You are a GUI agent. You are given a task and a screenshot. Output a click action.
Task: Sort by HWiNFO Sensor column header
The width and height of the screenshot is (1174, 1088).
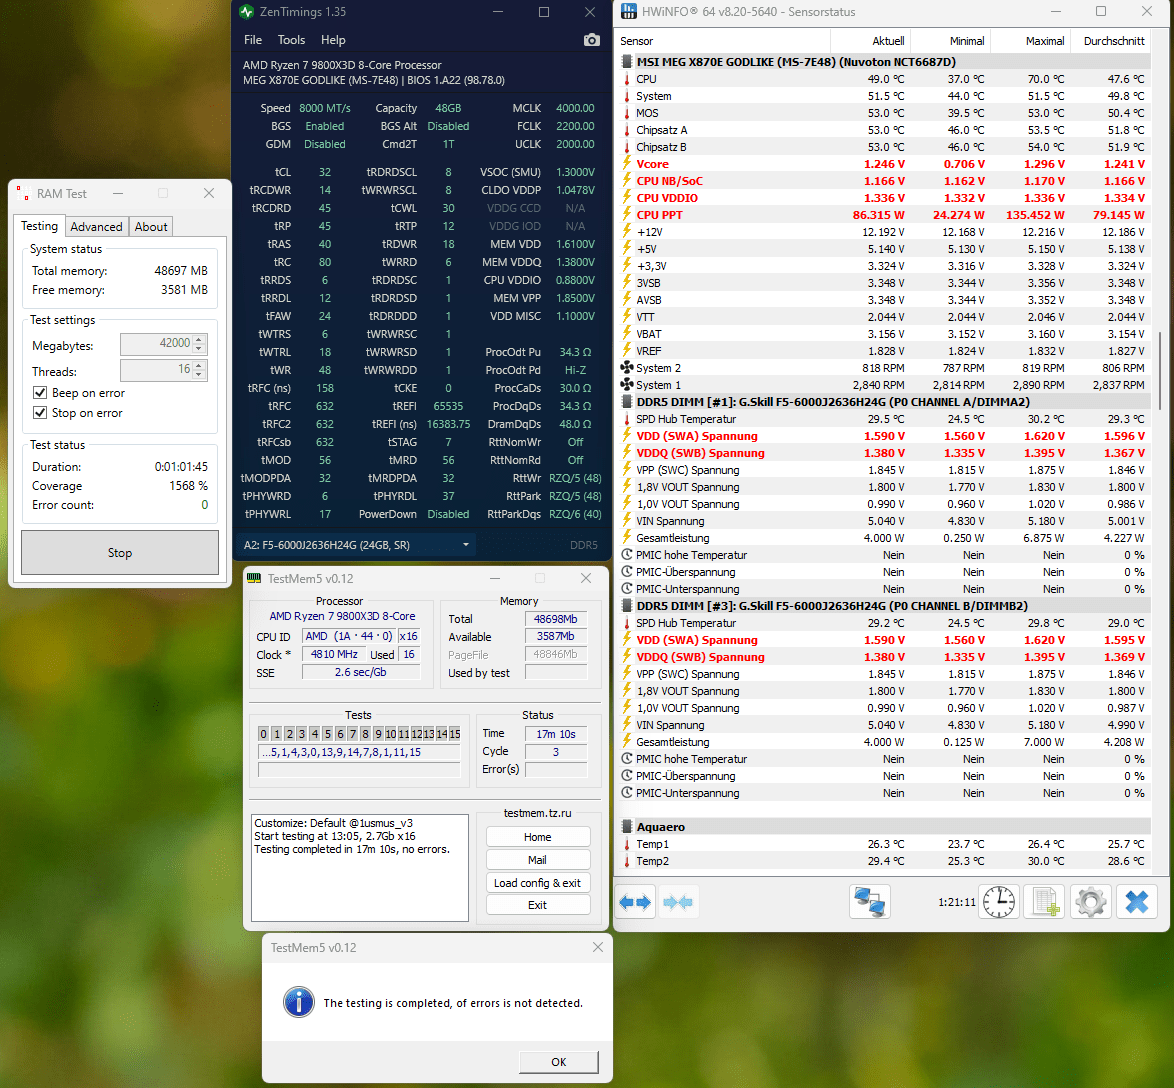point(723,41)
